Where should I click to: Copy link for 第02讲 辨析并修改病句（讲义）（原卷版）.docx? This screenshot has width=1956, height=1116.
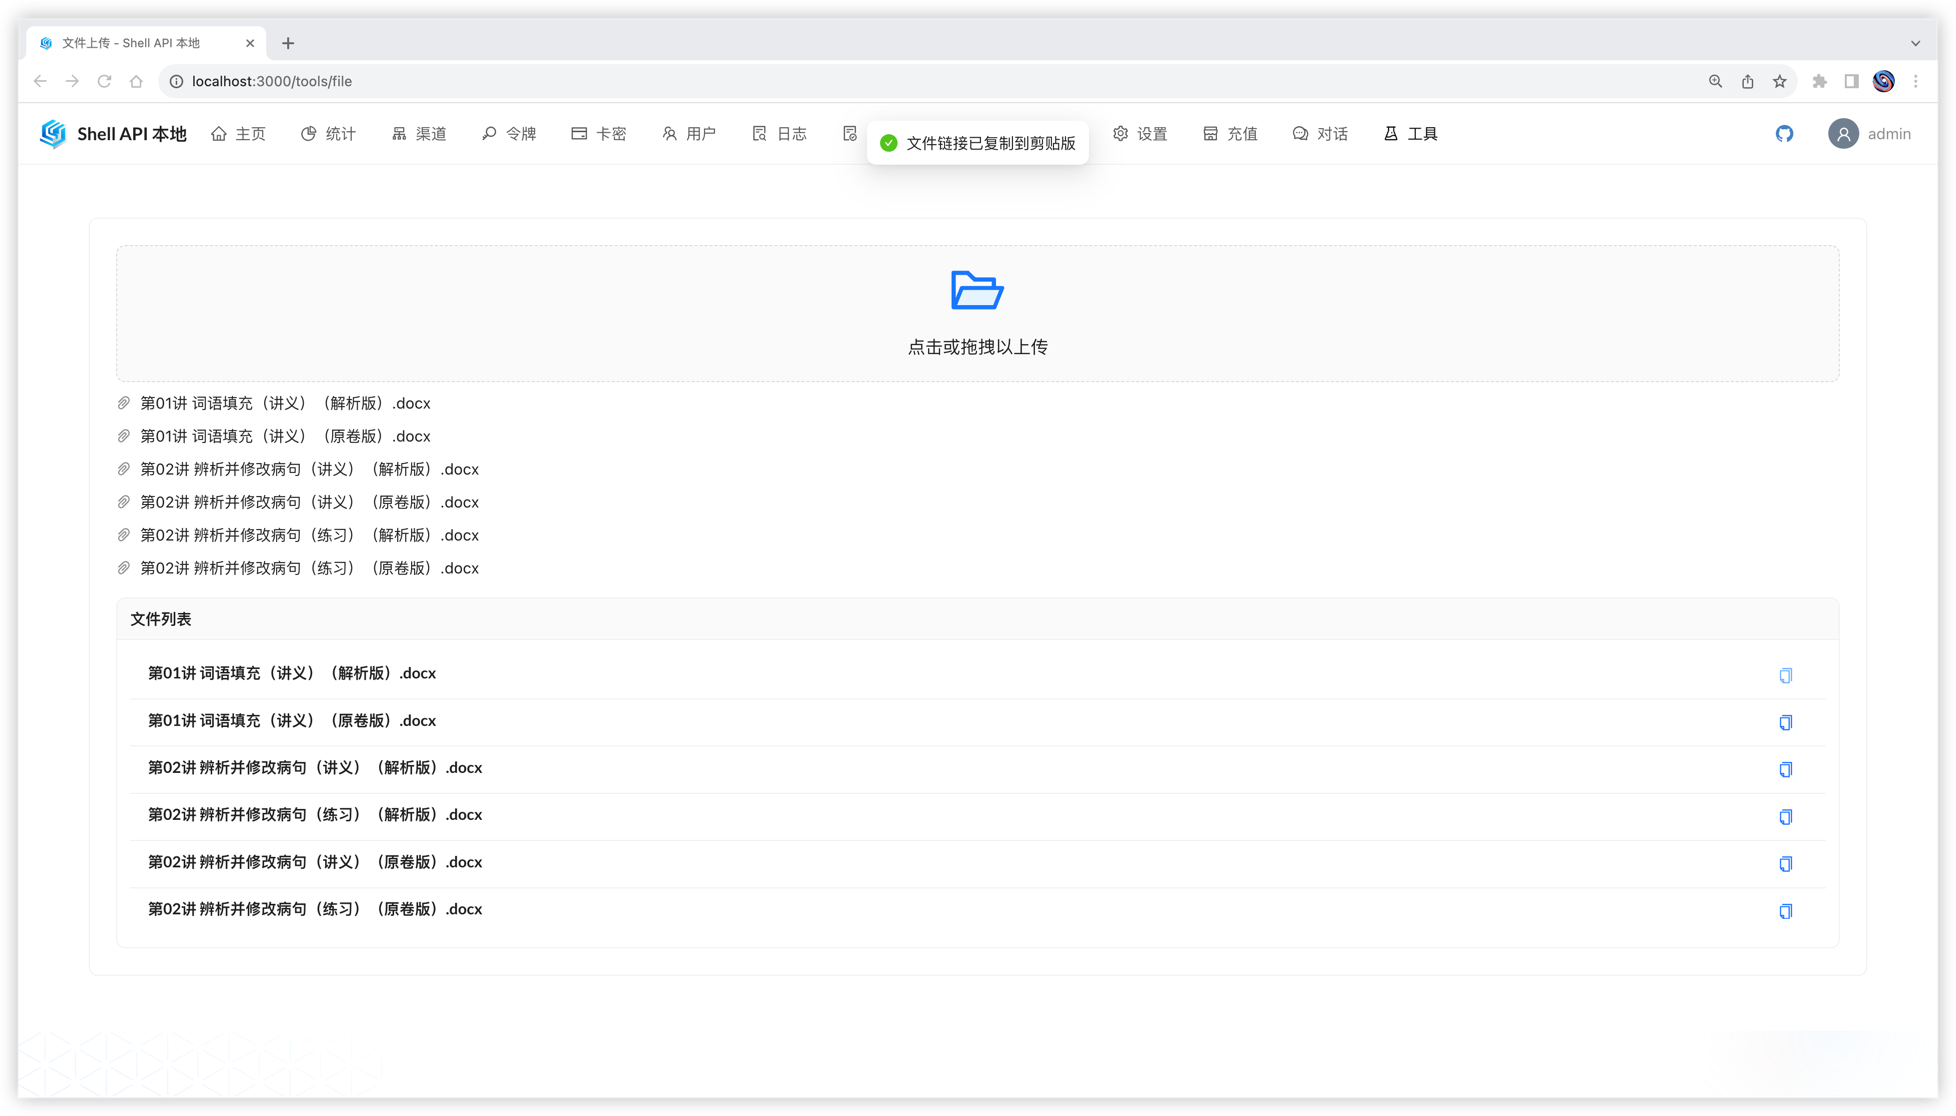1785,864
